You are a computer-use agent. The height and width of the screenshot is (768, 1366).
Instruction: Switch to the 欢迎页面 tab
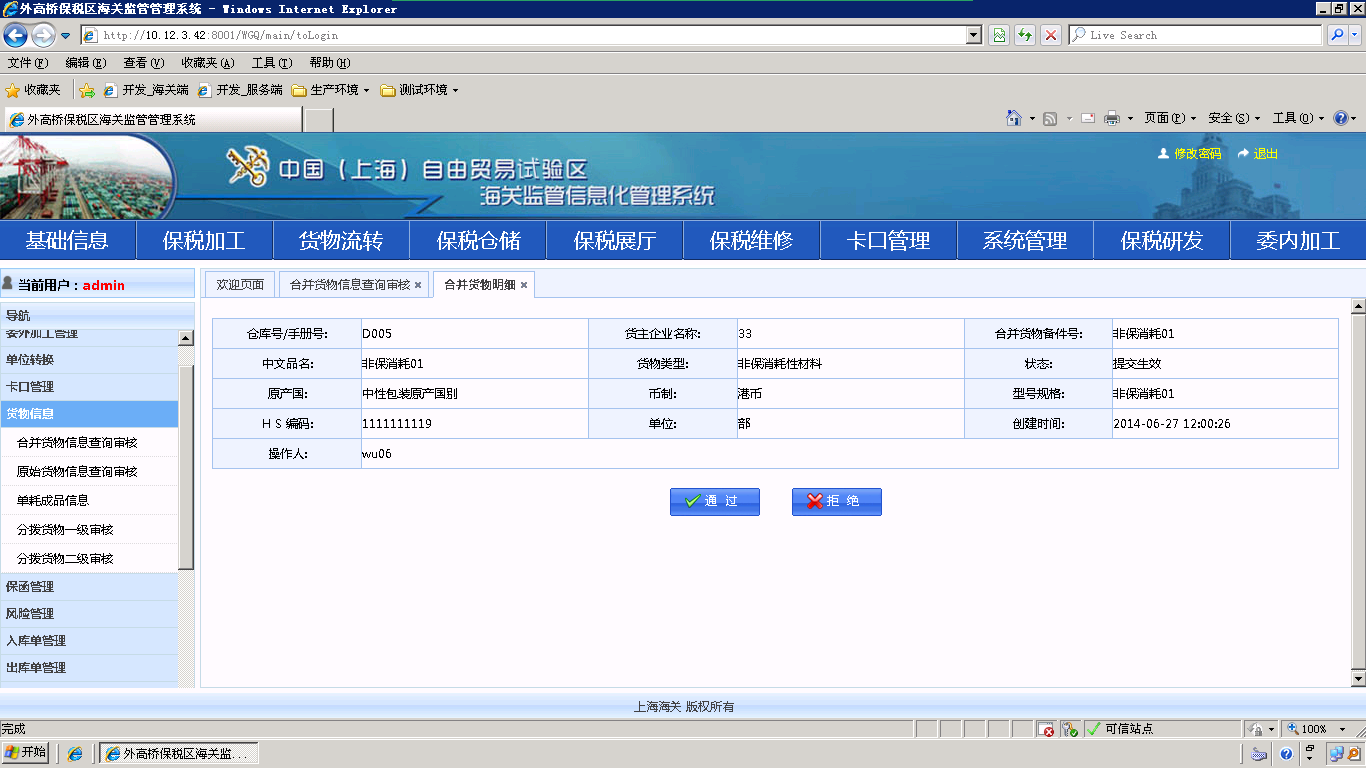(x=240, y=285)
